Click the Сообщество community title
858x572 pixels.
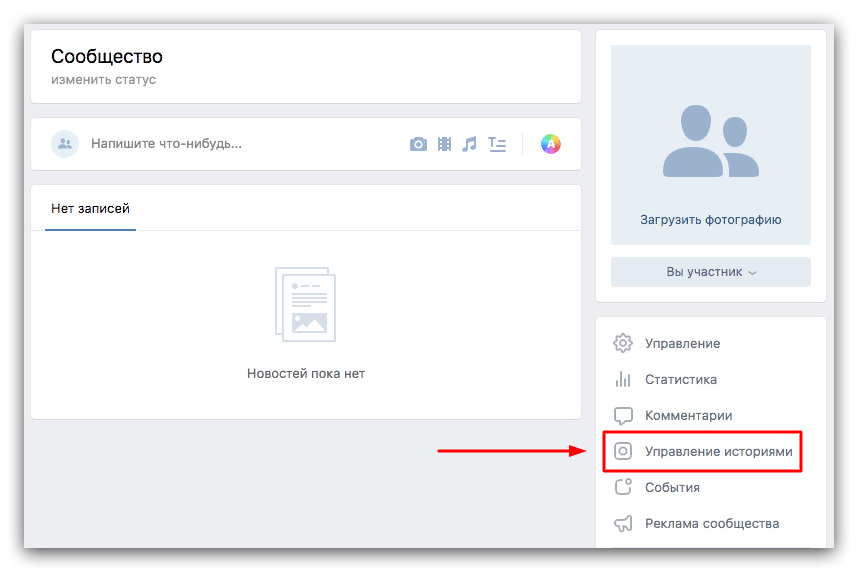click(x=107, y=56)
